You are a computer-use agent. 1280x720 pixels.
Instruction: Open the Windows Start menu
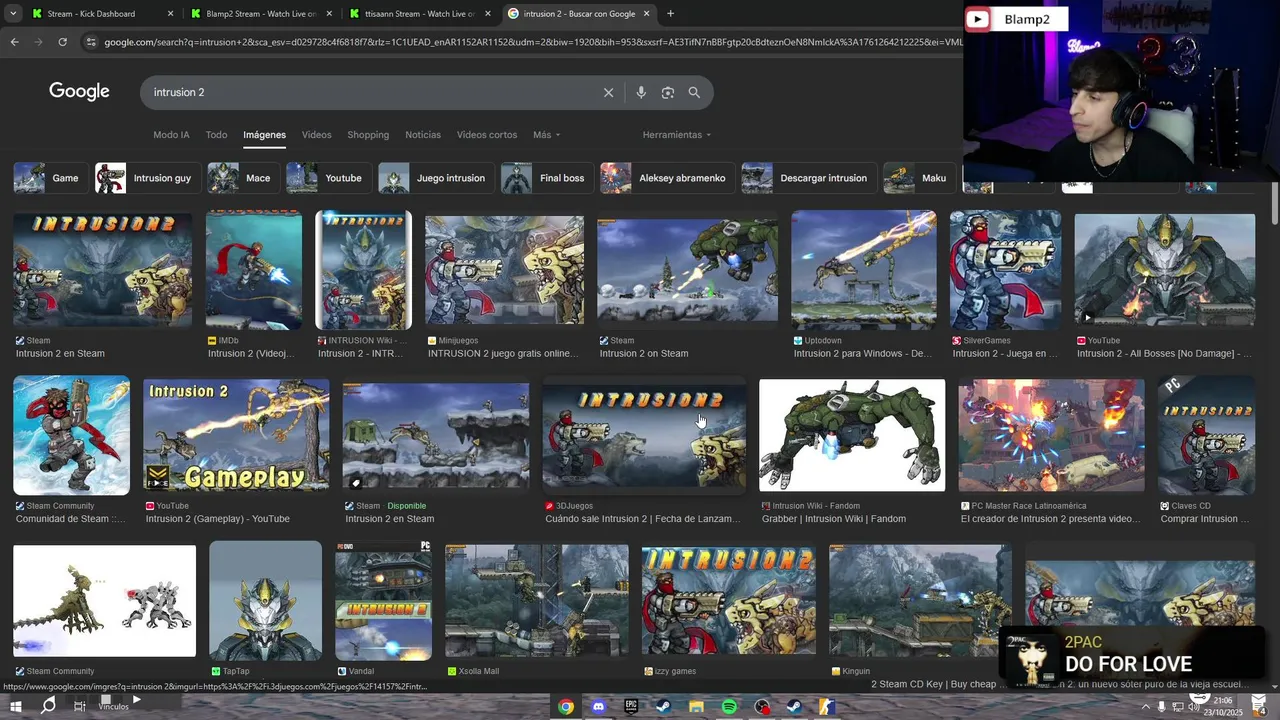pyautogui.click(x=15, y=707)
